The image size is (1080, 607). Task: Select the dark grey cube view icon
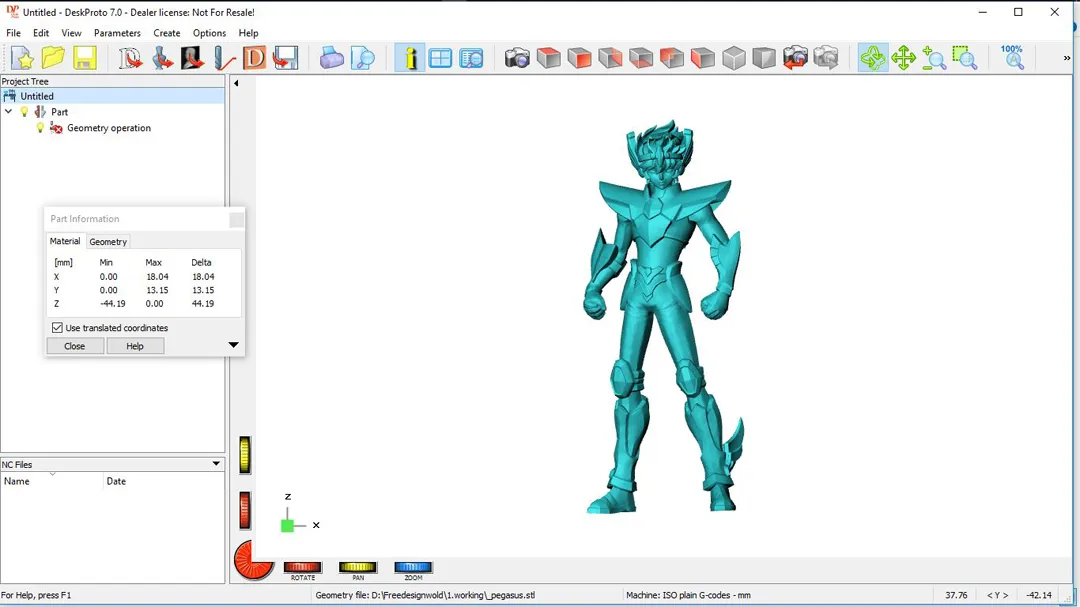coord(764,58)
